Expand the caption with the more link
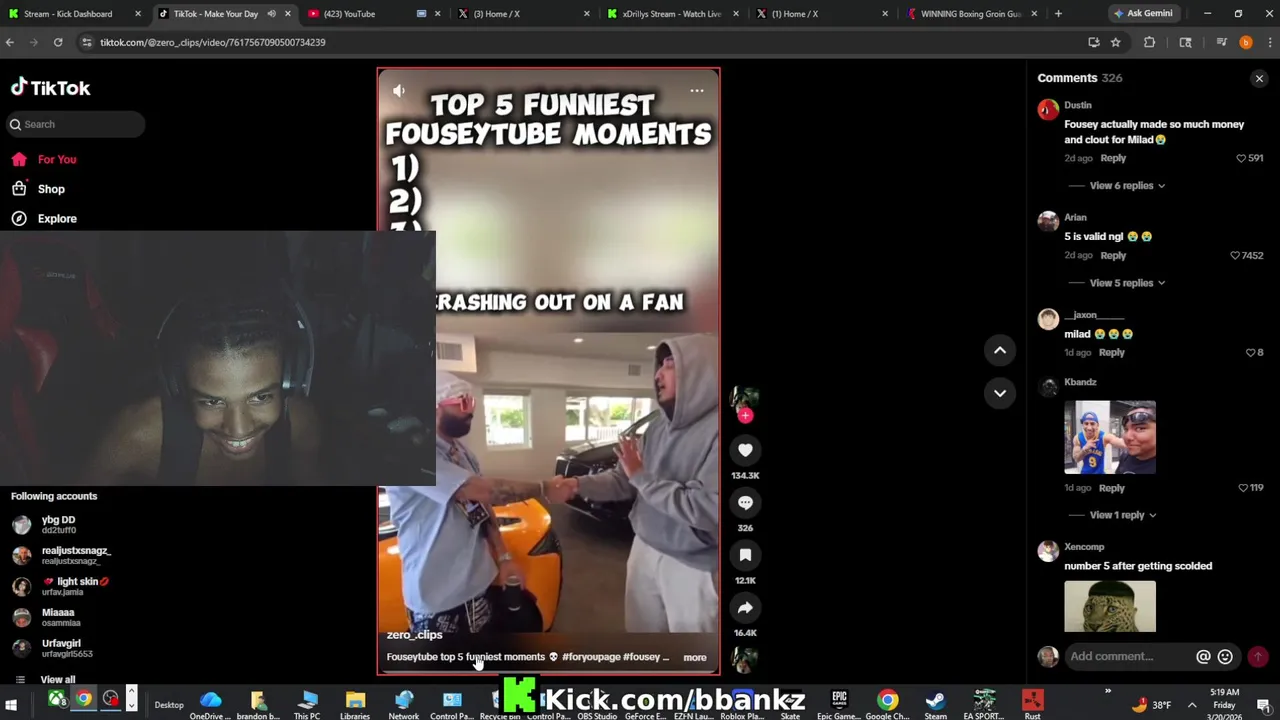1280x720 pixels. pyautogui.click(x=694, y=658)
